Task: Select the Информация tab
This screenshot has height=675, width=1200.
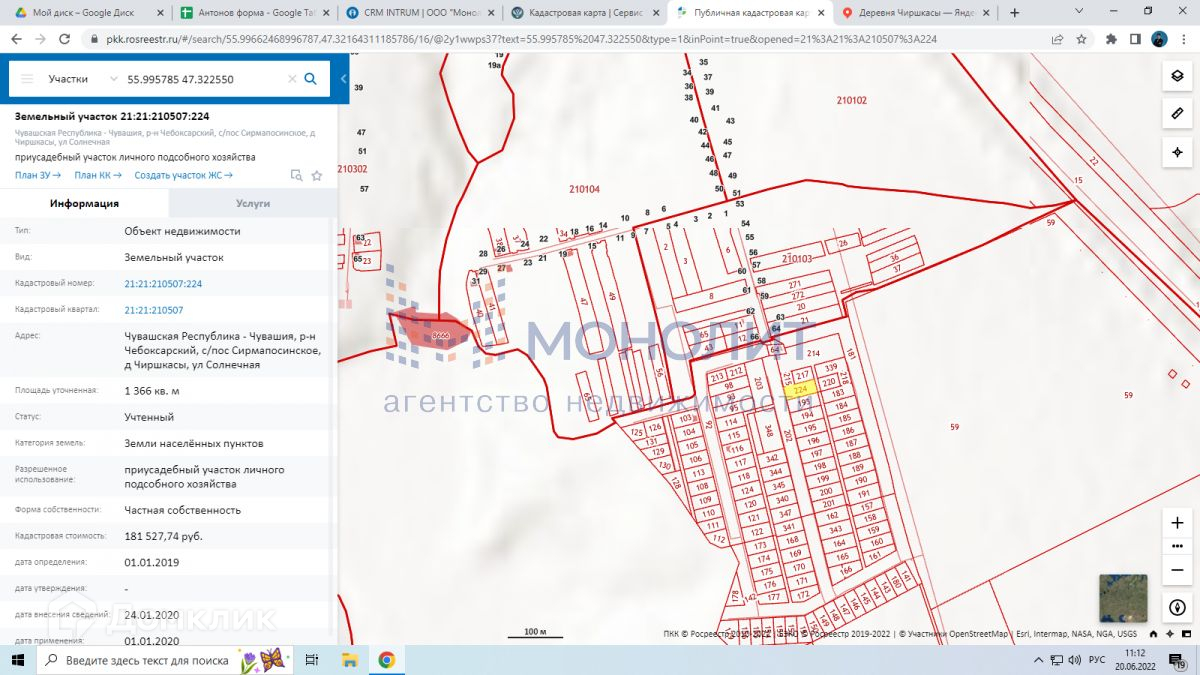Action: pyautogui.click(x=84, y=203)
